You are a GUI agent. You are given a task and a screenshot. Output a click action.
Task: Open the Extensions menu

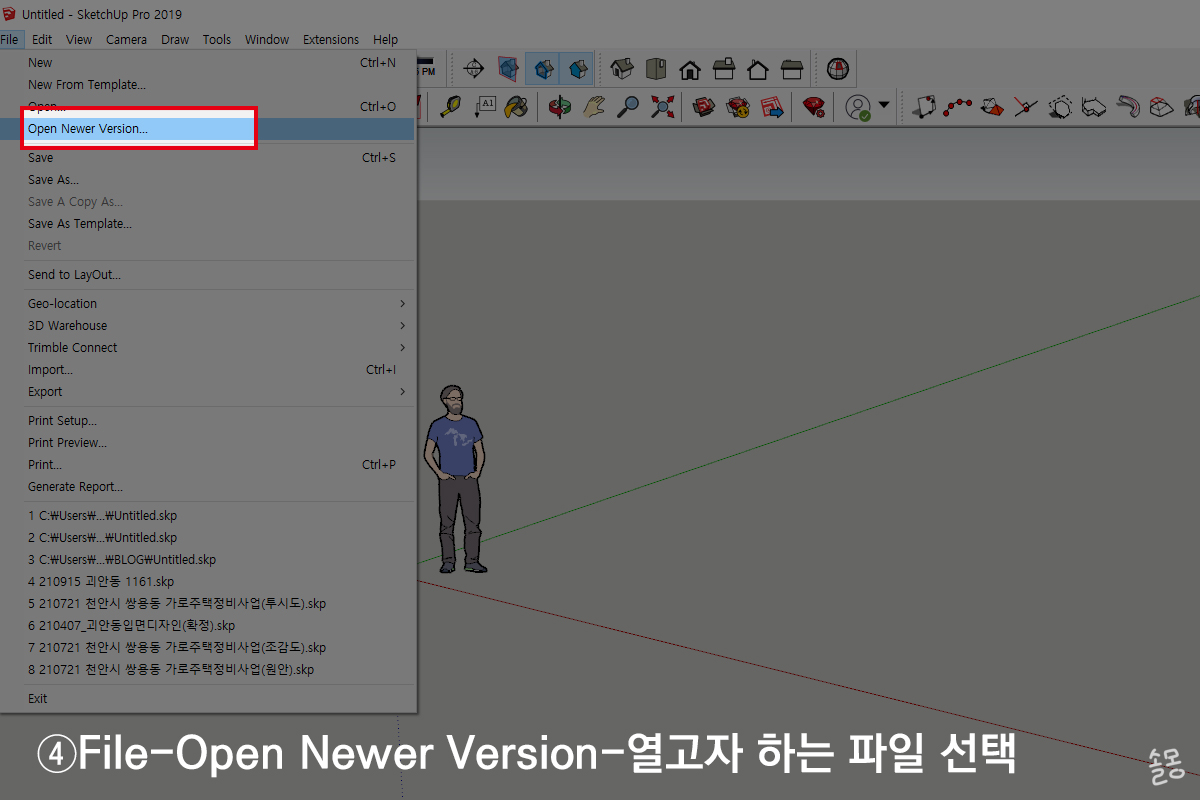click(x=331, y=39)
